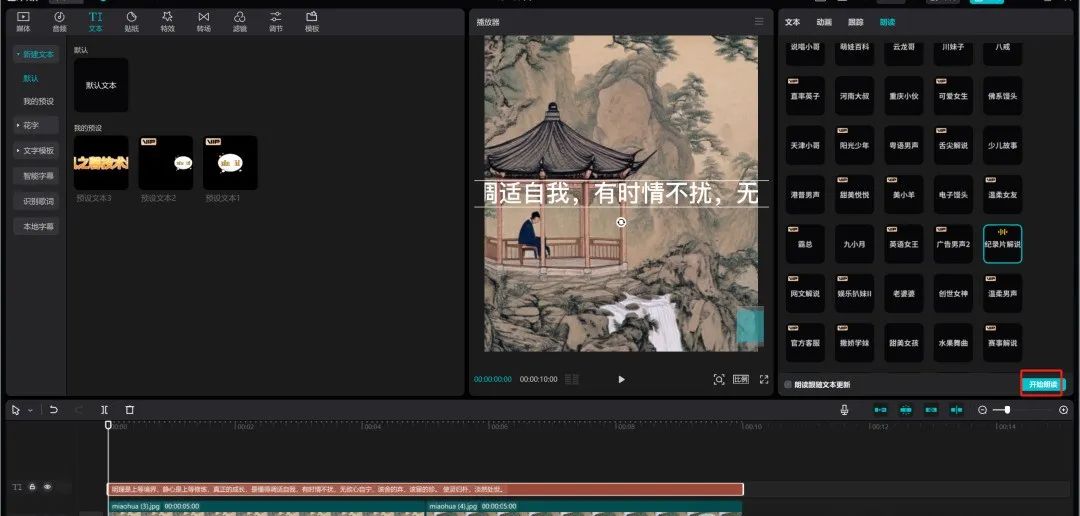The width and height of the screenshot is (1080, 516).
Task: Select the 少儿故事 voice
Action: (1003, 145)
